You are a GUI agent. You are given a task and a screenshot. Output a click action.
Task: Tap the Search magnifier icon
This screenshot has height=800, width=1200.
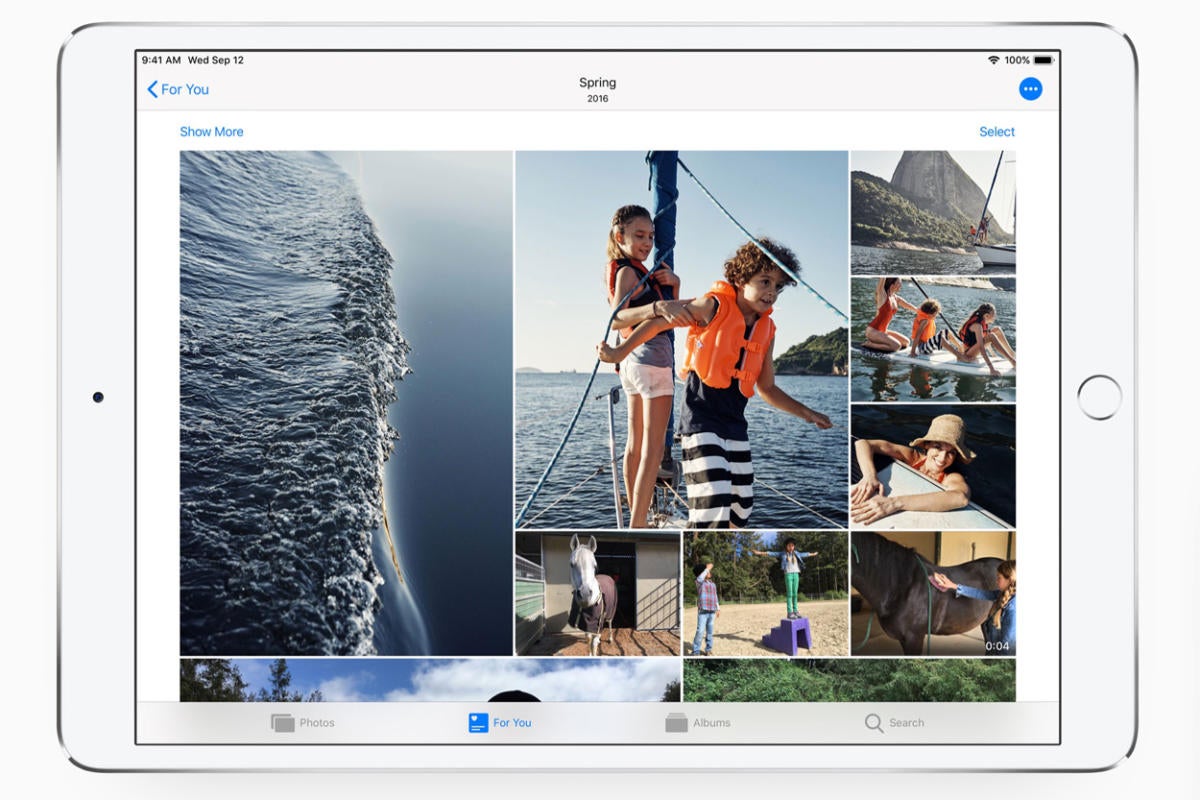[874, 722]
